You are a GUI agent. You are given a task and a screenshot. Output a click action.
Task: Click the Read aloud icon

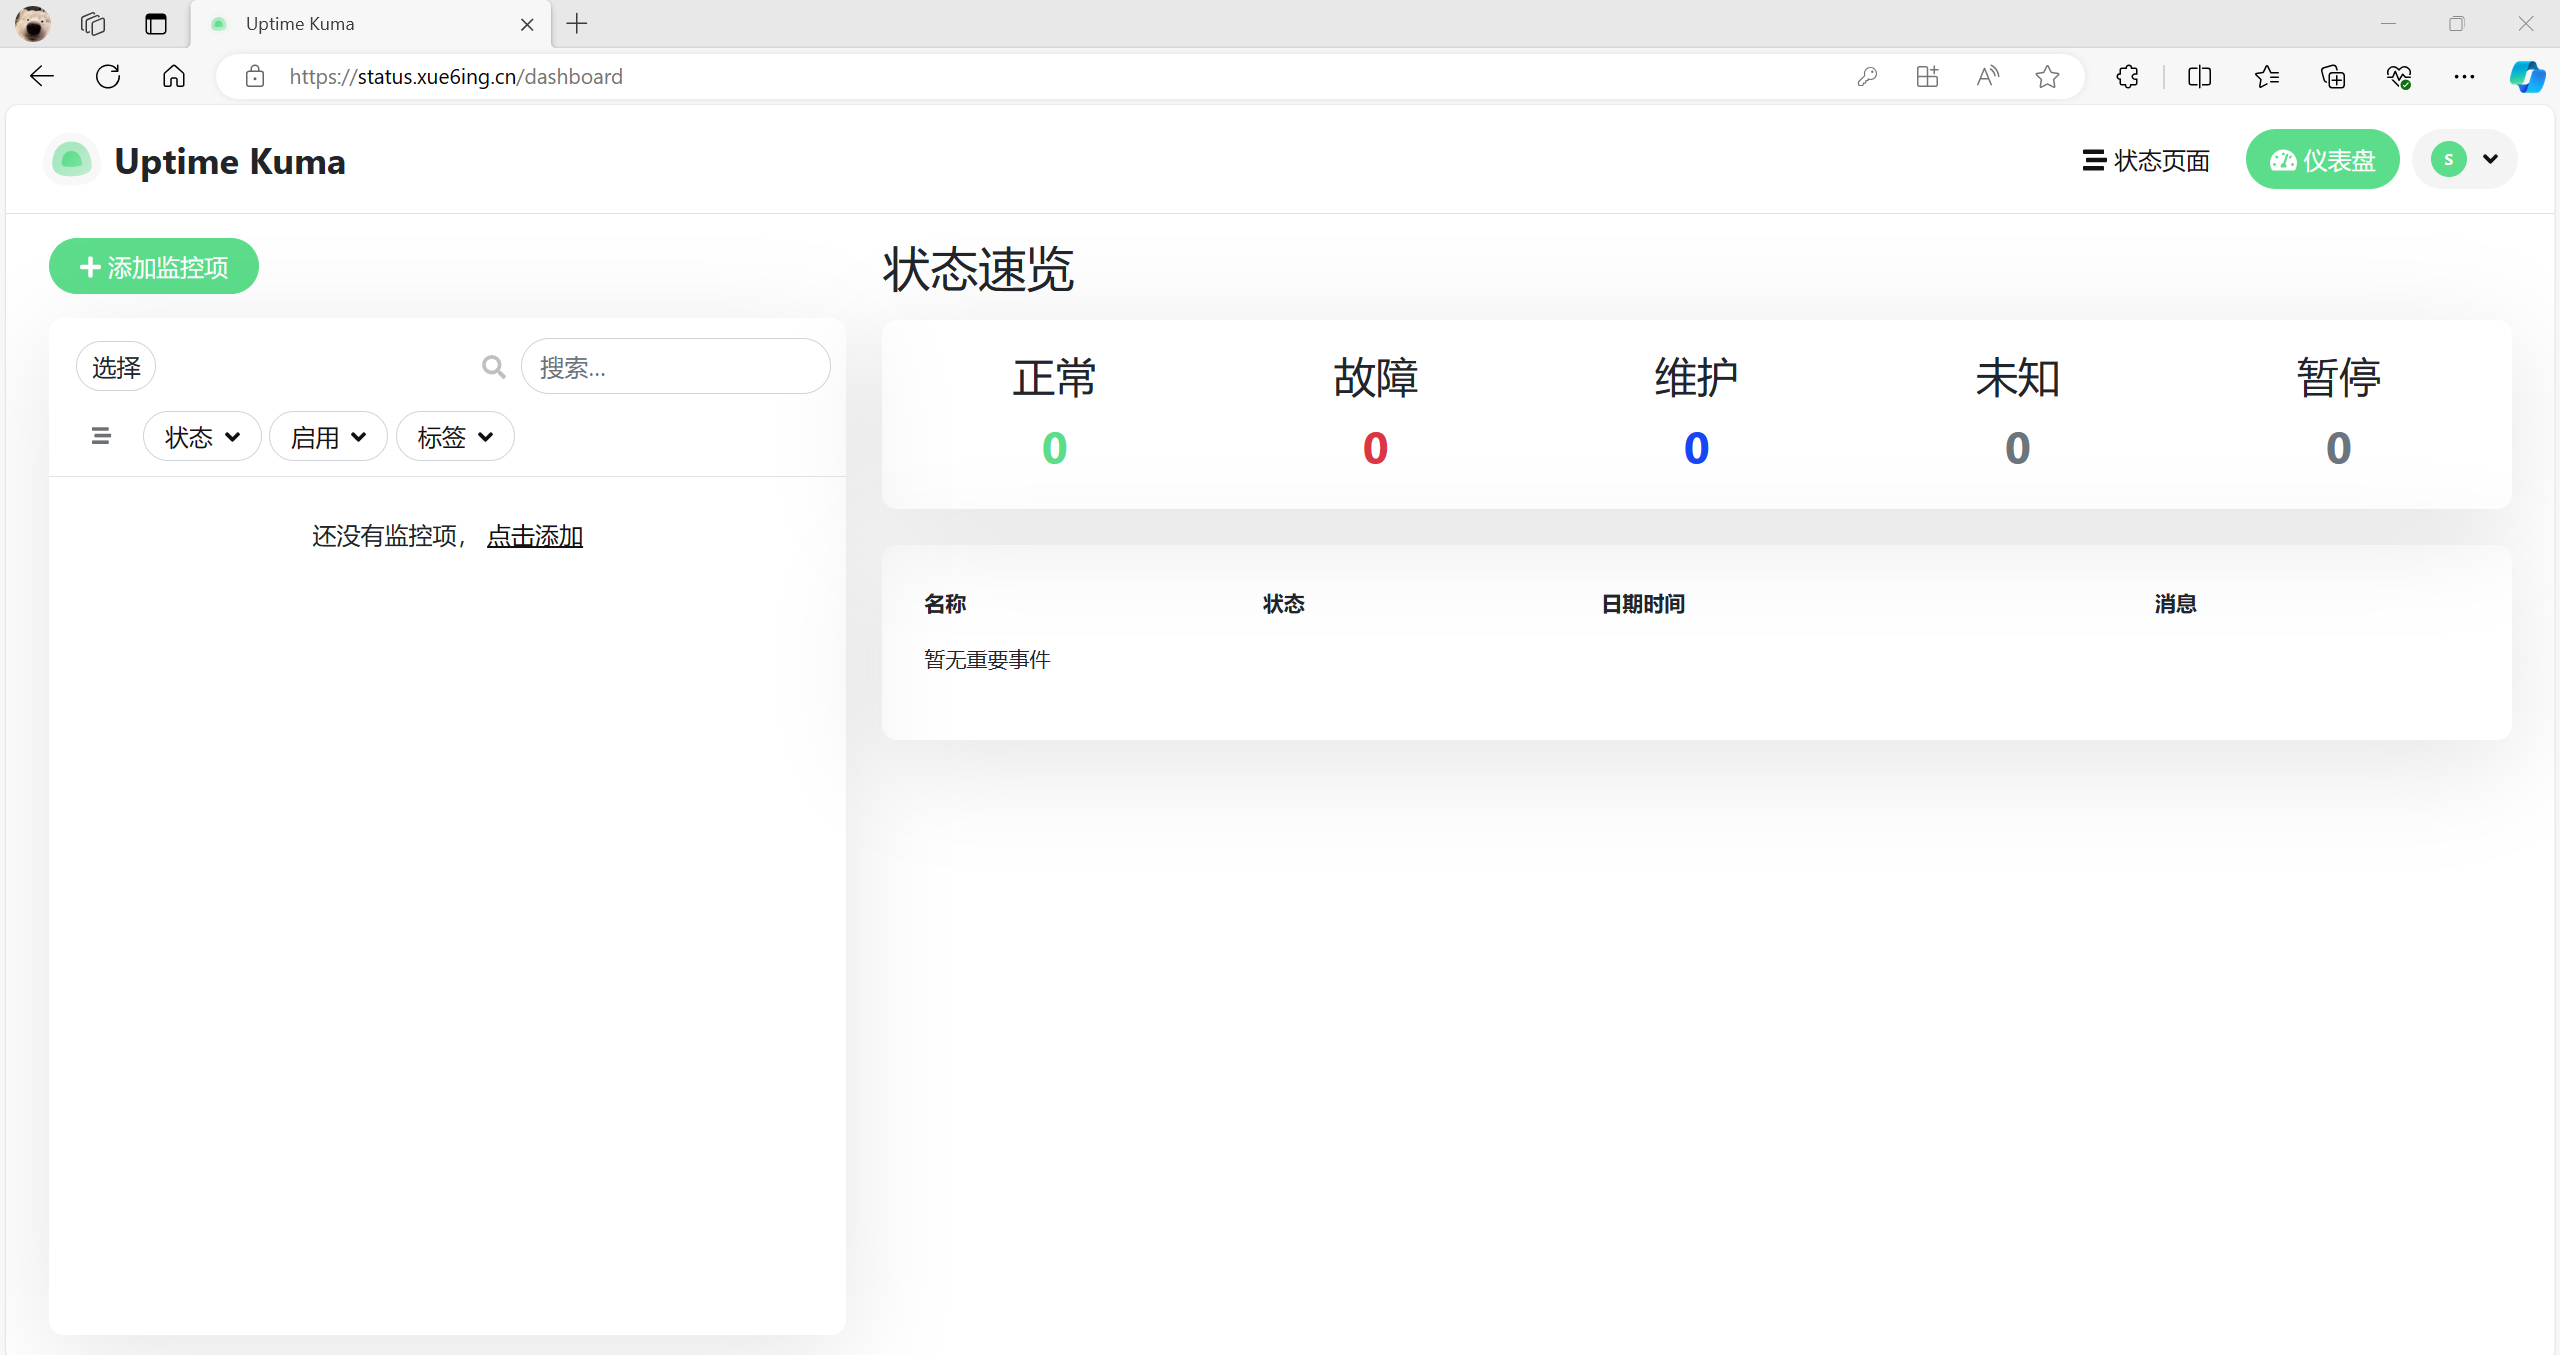pyautogui.click(x=1988, y=76)
